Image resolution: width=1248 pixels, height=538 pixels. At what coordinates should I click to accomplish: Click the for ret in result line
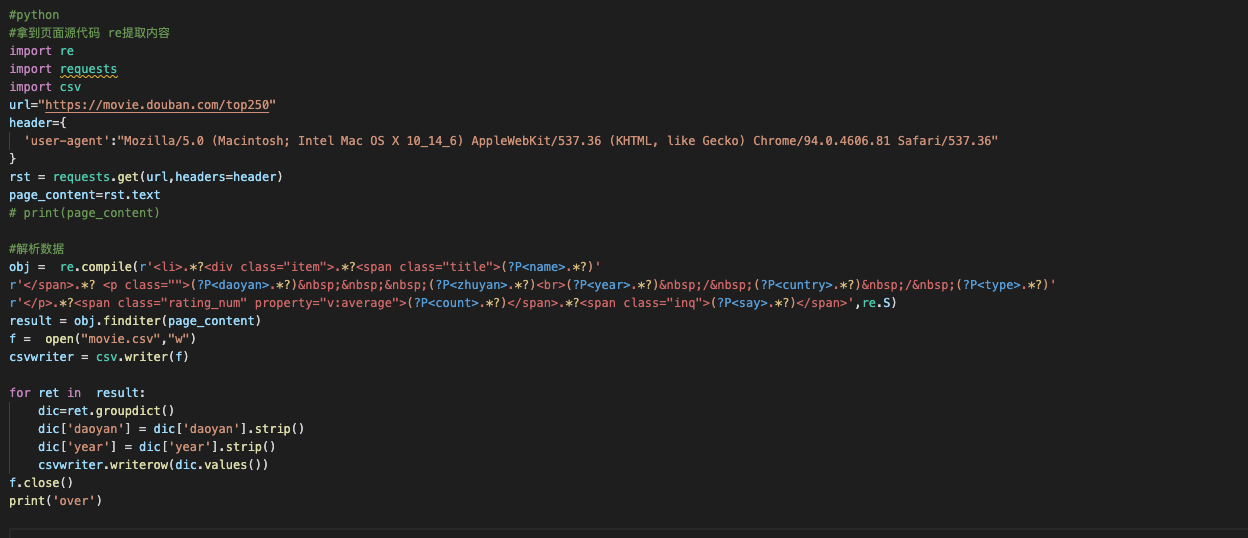pyautogui.click(x=77, y=393)
